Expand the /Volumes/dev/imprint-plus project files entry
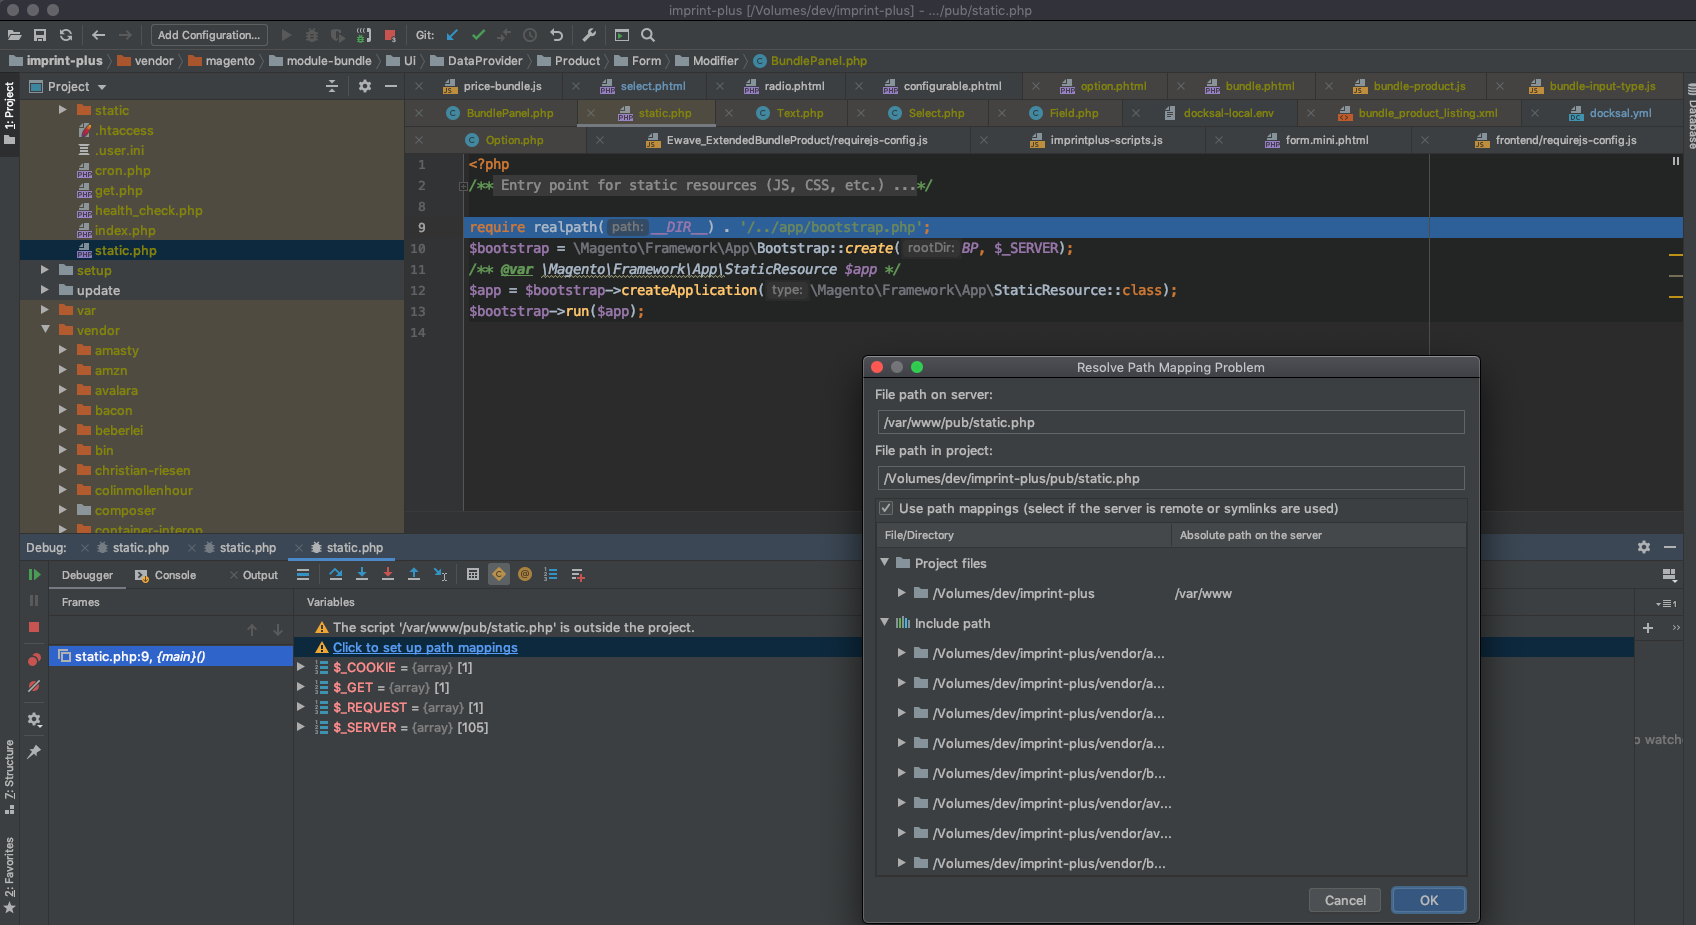 901,593
